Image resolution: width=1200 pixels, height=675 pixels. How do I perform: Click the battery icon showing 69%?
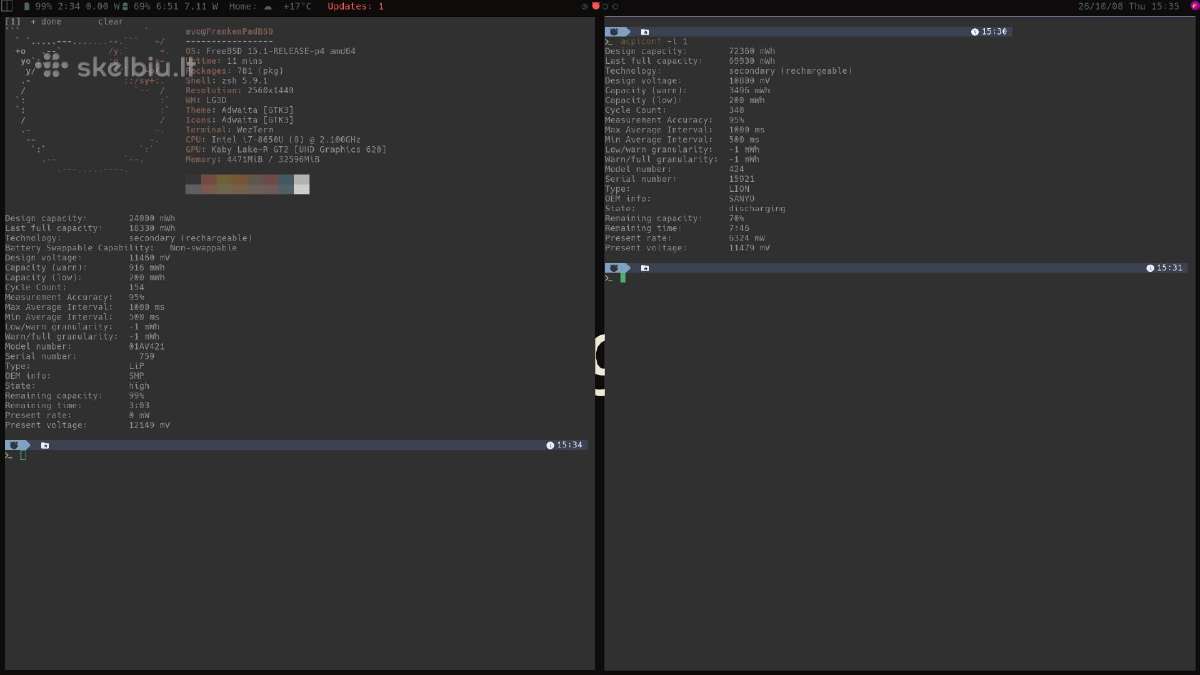[x=125, y=6]
